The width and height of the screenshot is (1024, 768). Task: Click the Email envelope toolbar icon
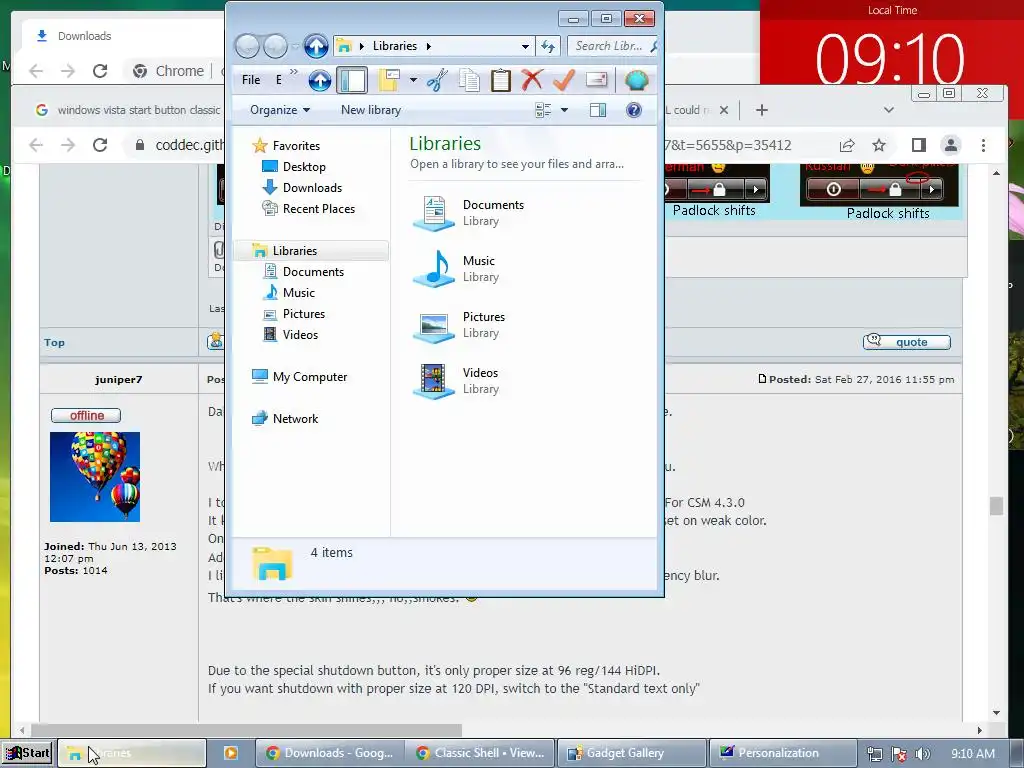point(596,80)
